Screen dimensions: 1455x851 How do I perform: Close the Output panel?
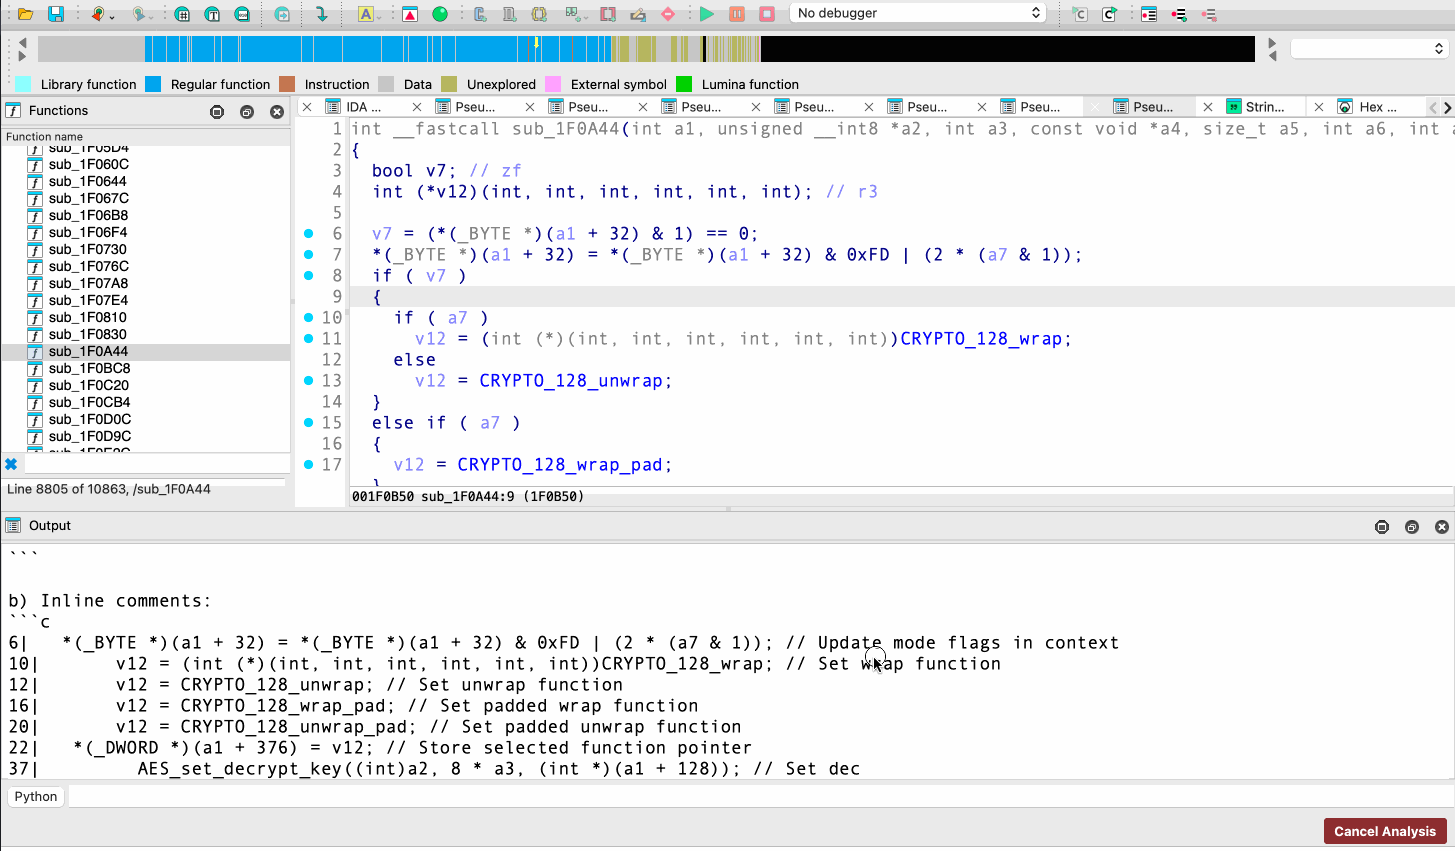(x=1442, y=527)
